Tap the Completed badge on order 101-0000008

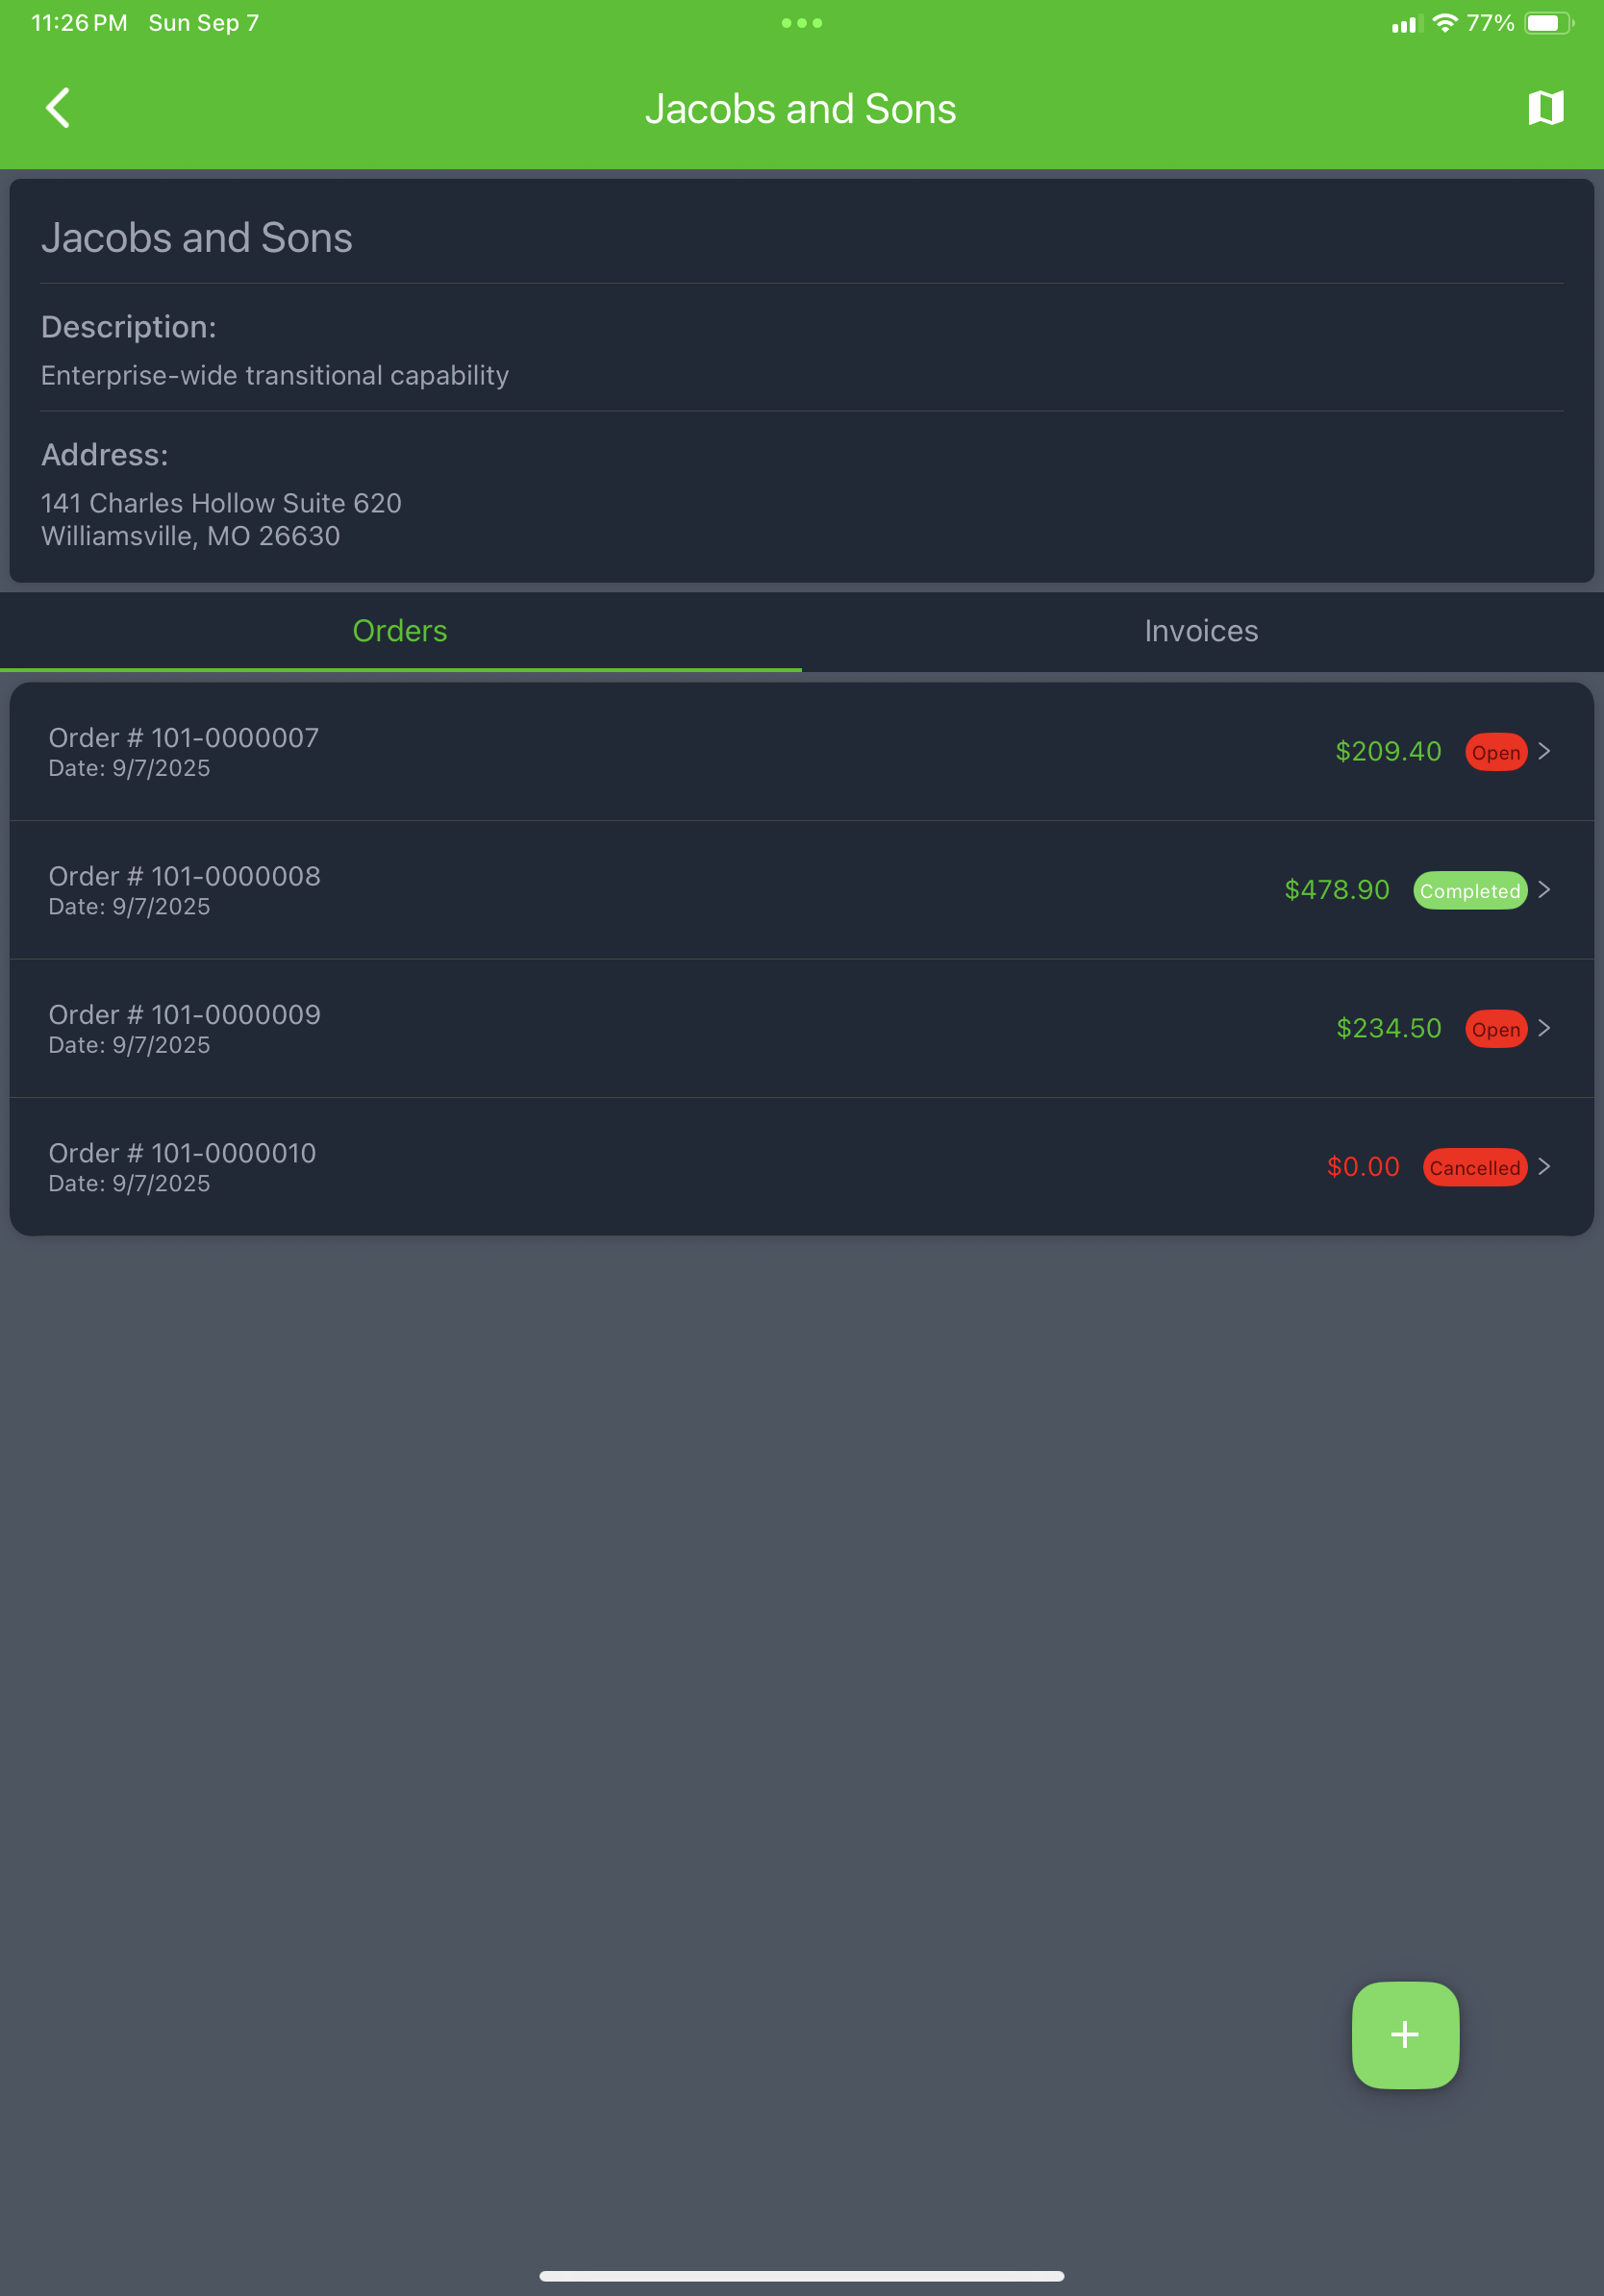tap(1470, 889)
